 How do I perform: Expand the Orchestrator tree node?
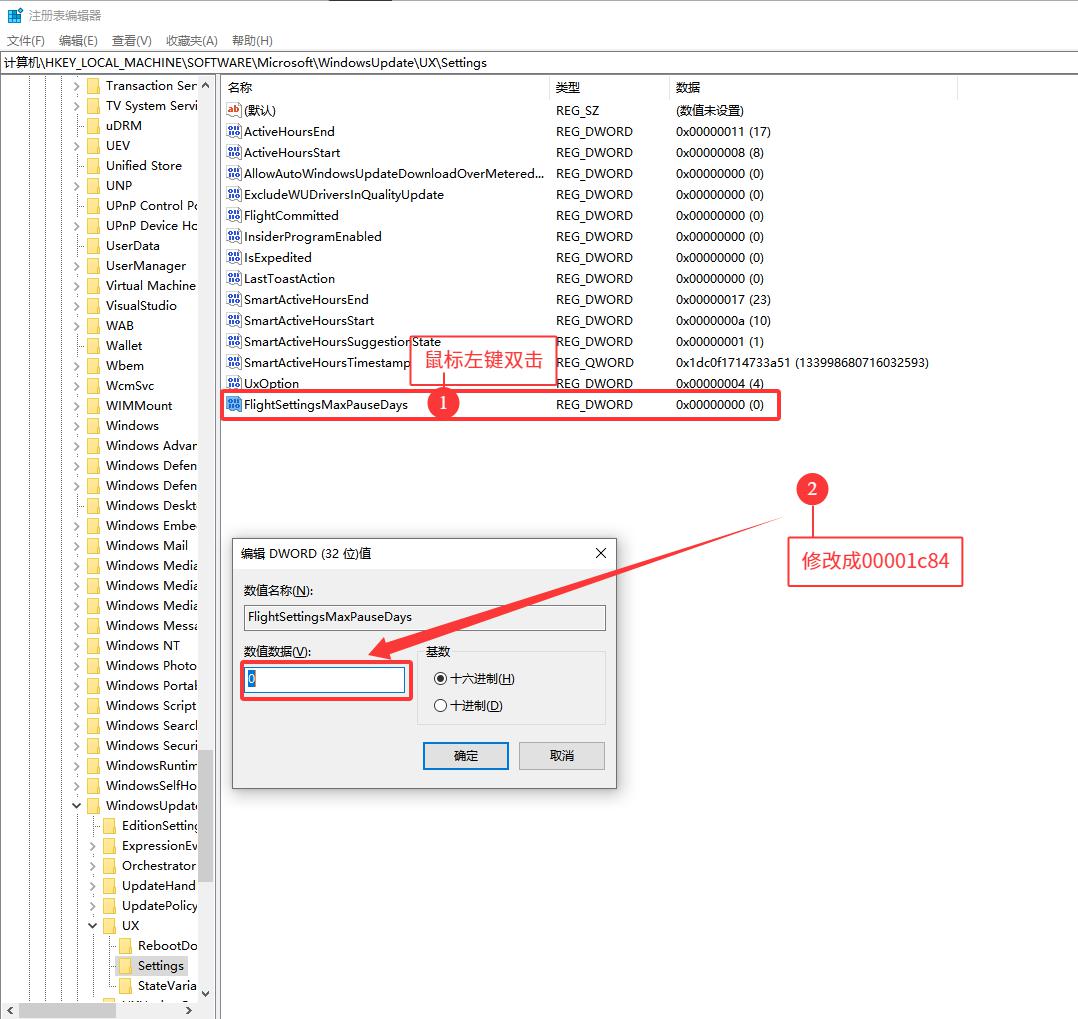[93, 866]
